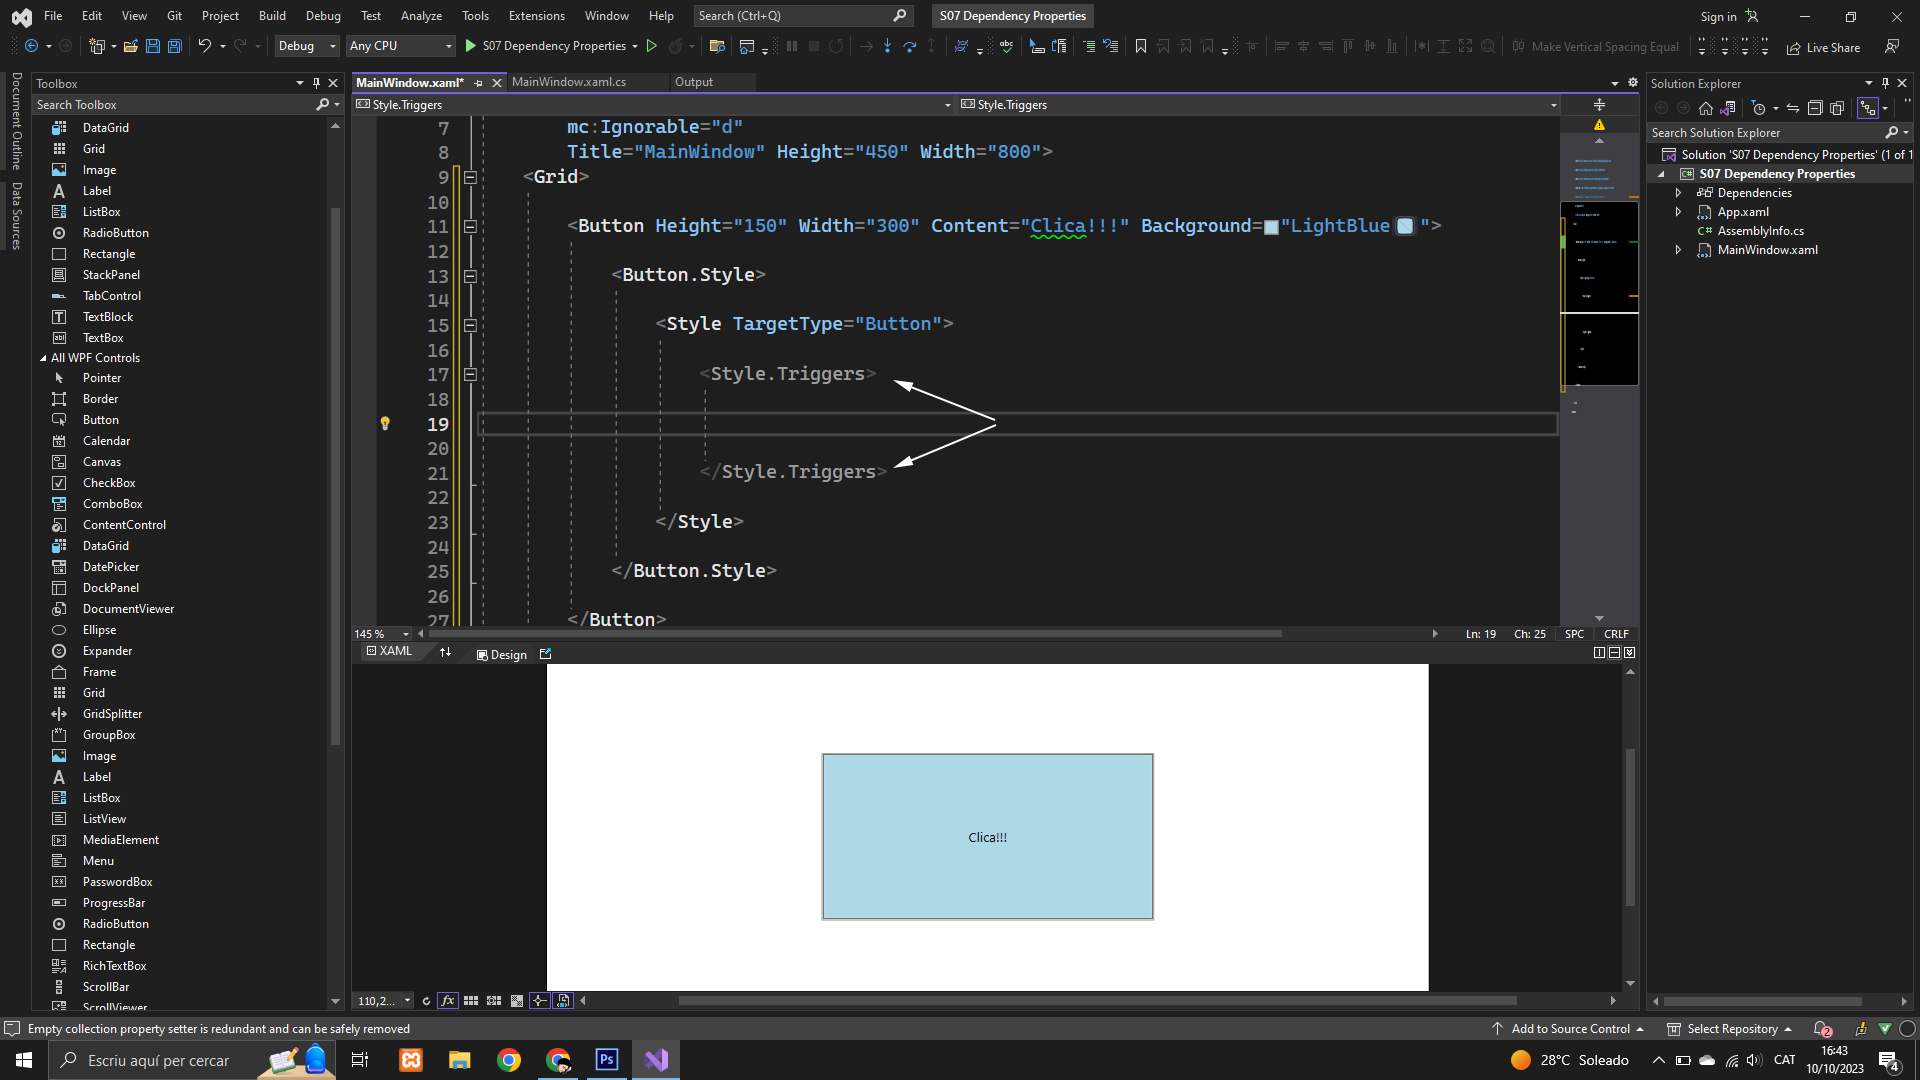Switch to the MainWindow.xaml.cs tab

(569, 82)
